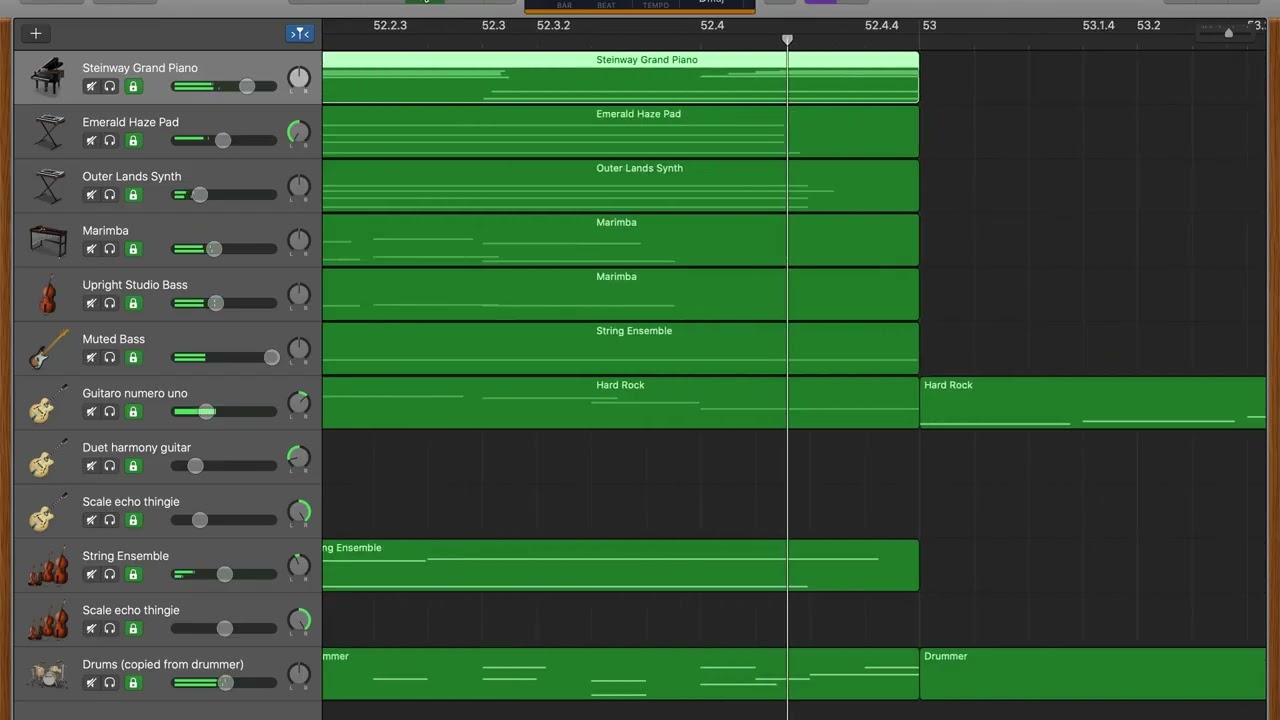The image size is (1280, 720).
Task: Solo the Drums (copied from drummer) track
Action: [x=110, y=682]
